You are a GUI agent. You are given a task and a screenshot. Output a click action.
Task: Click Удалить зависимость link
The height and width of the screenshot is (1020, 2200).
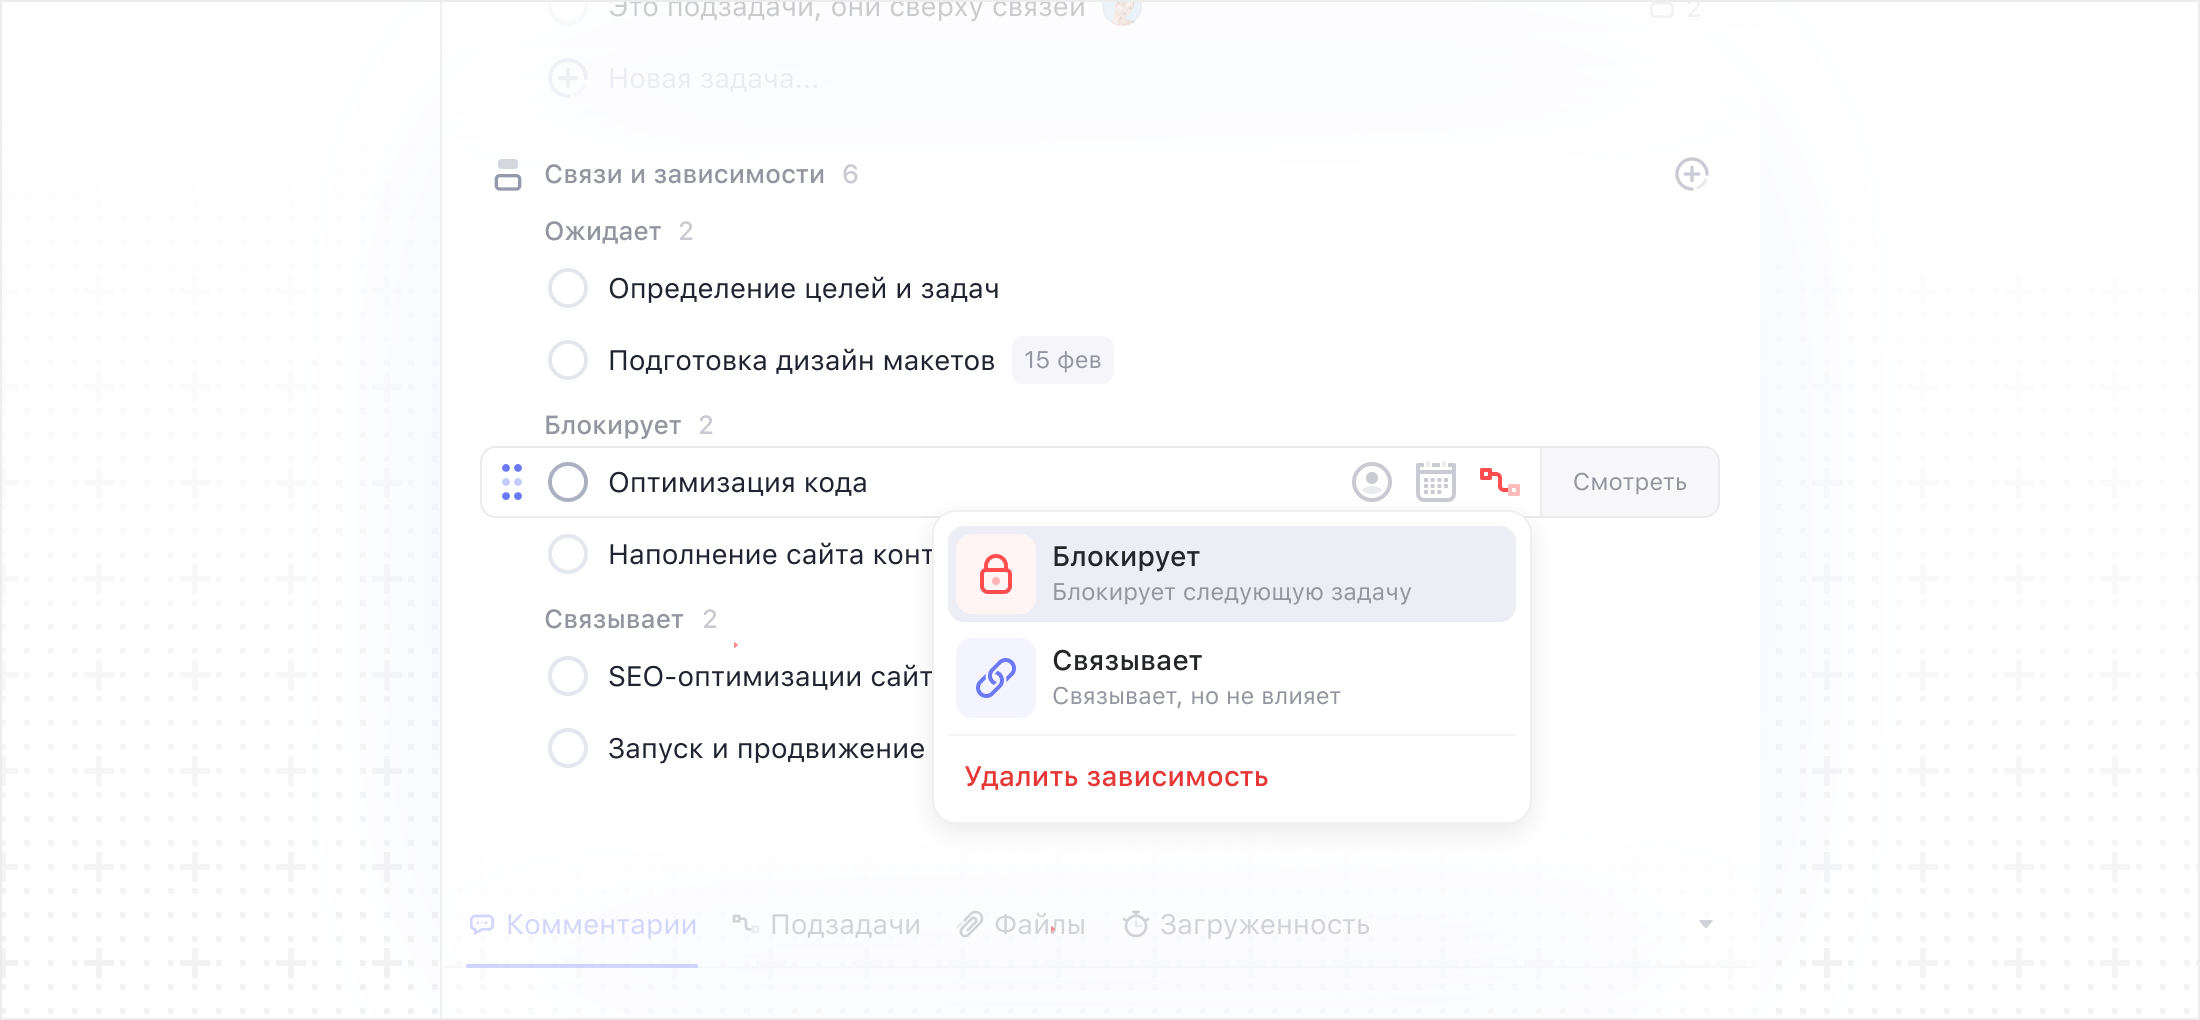click(x=1116, y=777)
